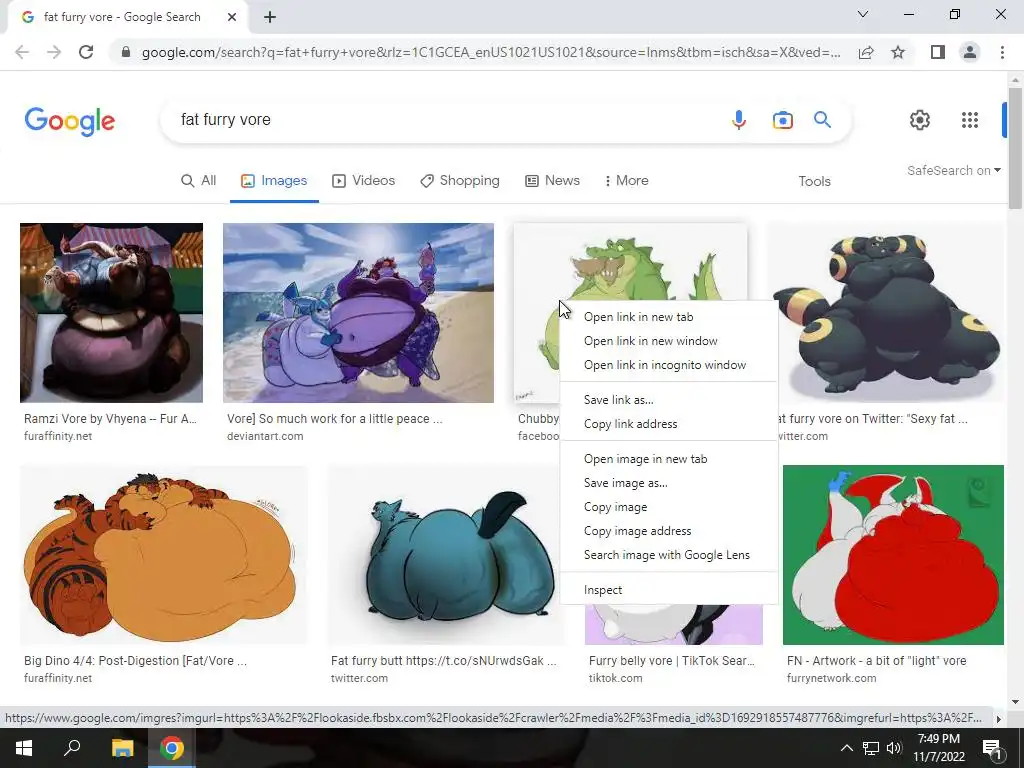
Task: Open Google quick settings gear
Action: 920,120
